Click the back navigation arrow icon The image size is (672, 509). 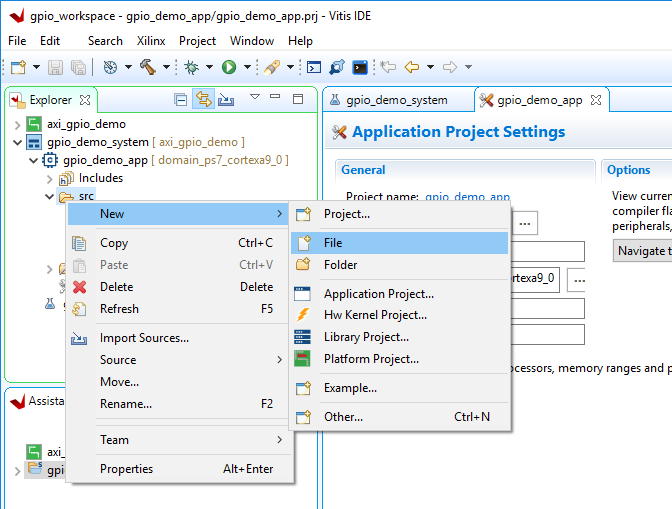411,67
